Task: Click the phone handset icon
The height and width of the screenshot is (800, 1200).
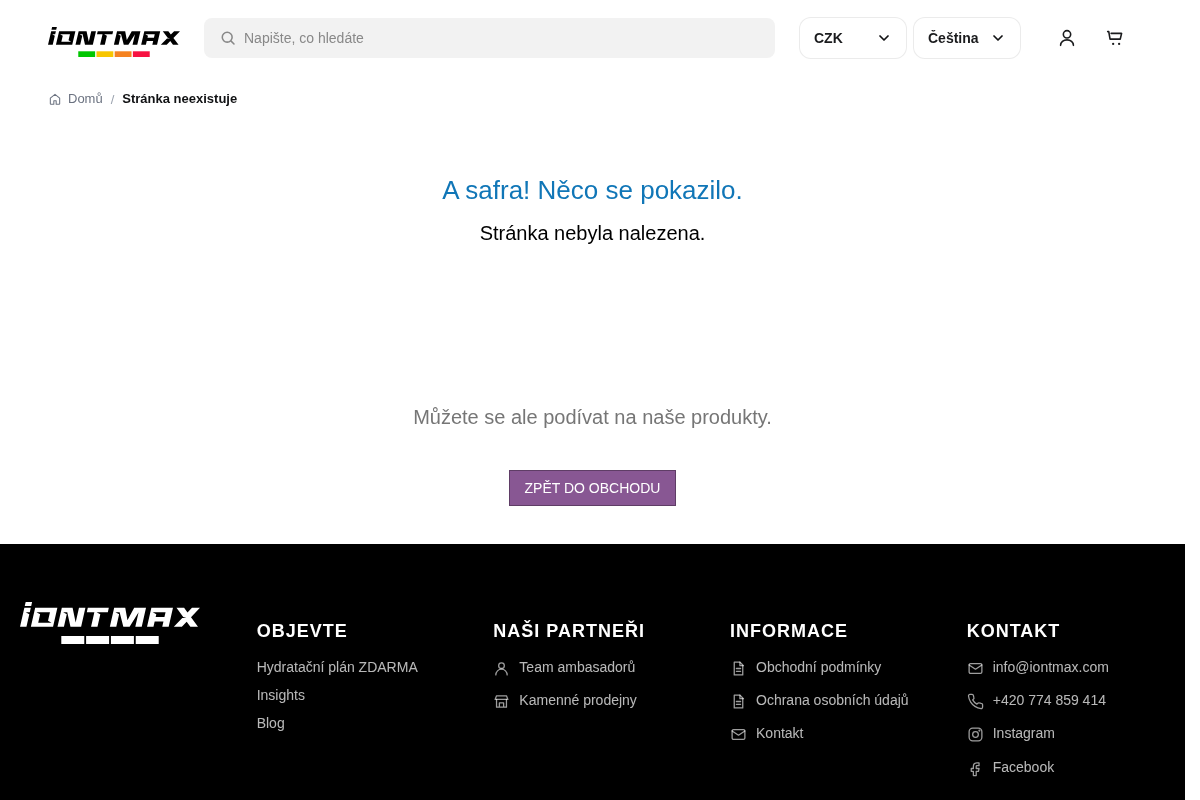Action: (x=975, y=702)
